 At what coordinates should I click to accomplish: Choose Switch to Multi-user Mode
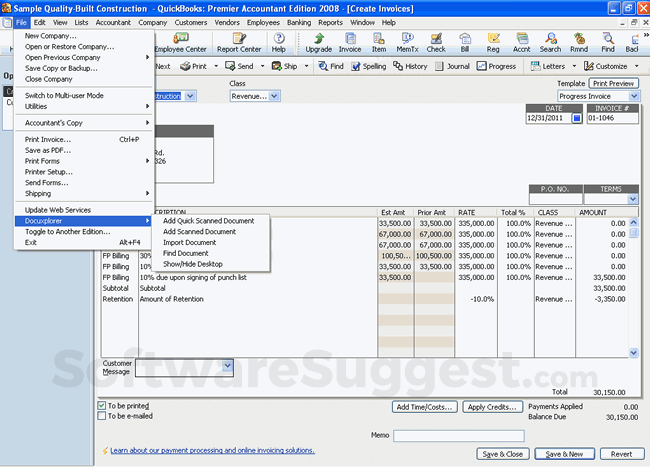click(x=64, y=95)
